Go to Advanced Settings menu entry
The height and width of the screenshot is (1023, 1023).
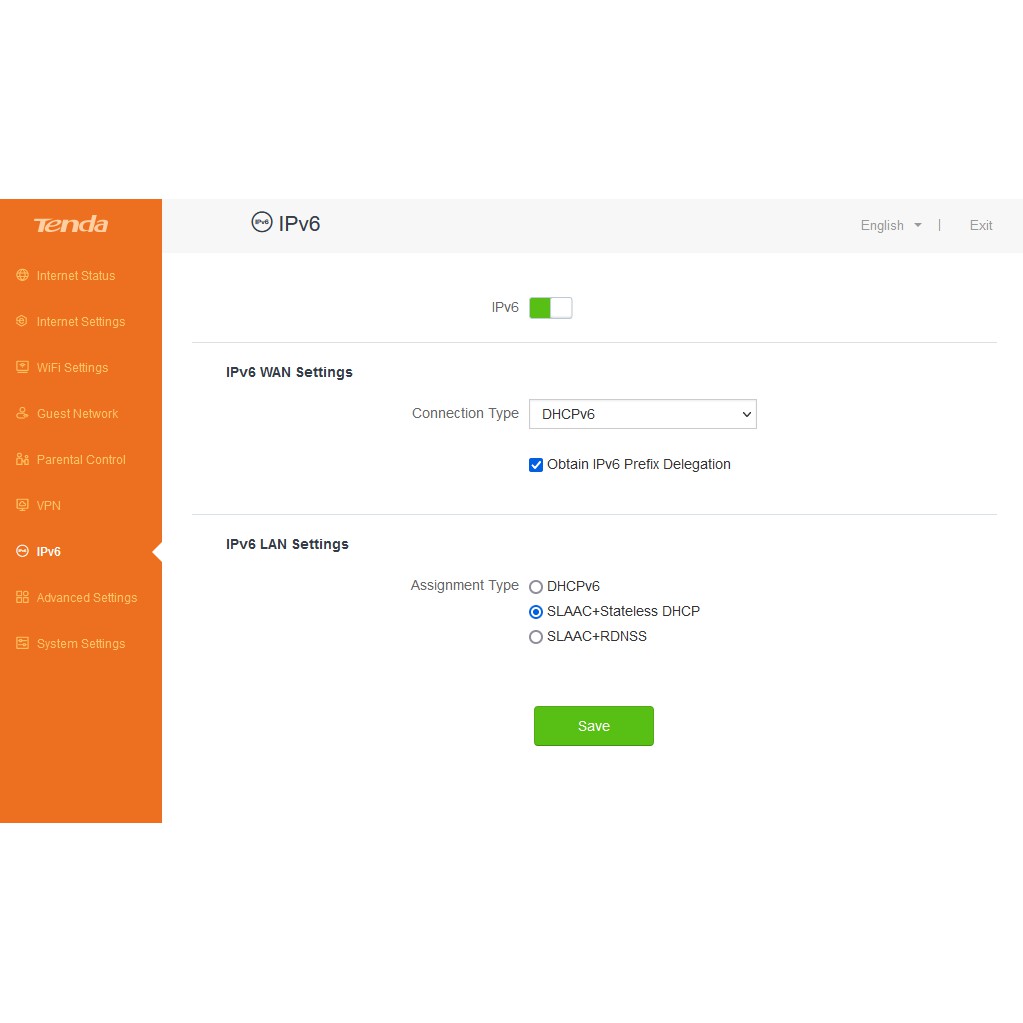point(87,598)
